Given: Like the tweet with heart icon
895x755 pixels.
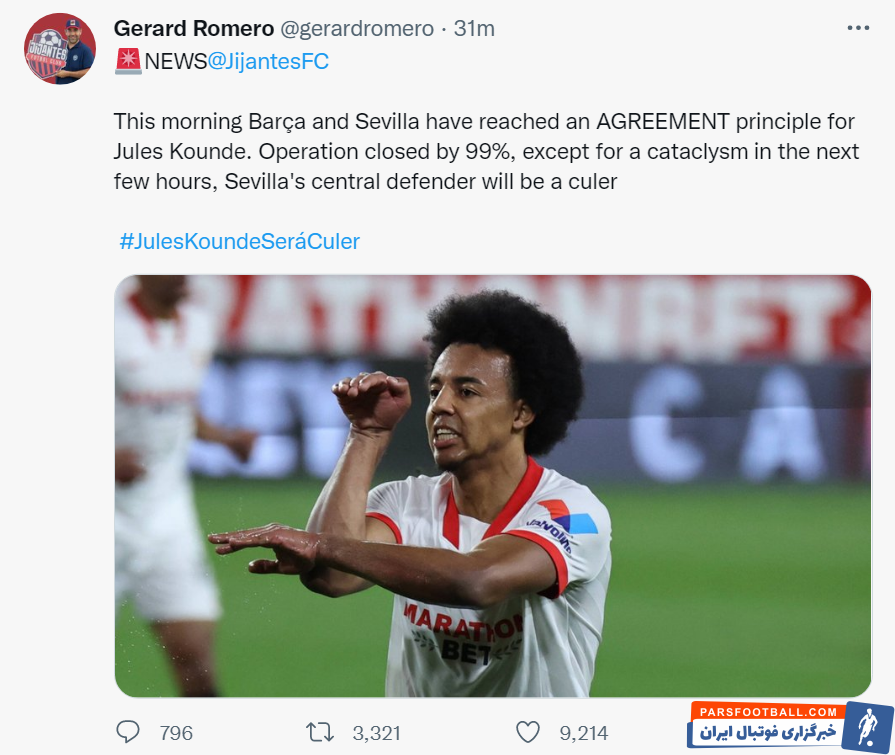Looking at the screenshot, I should (528, 732).
